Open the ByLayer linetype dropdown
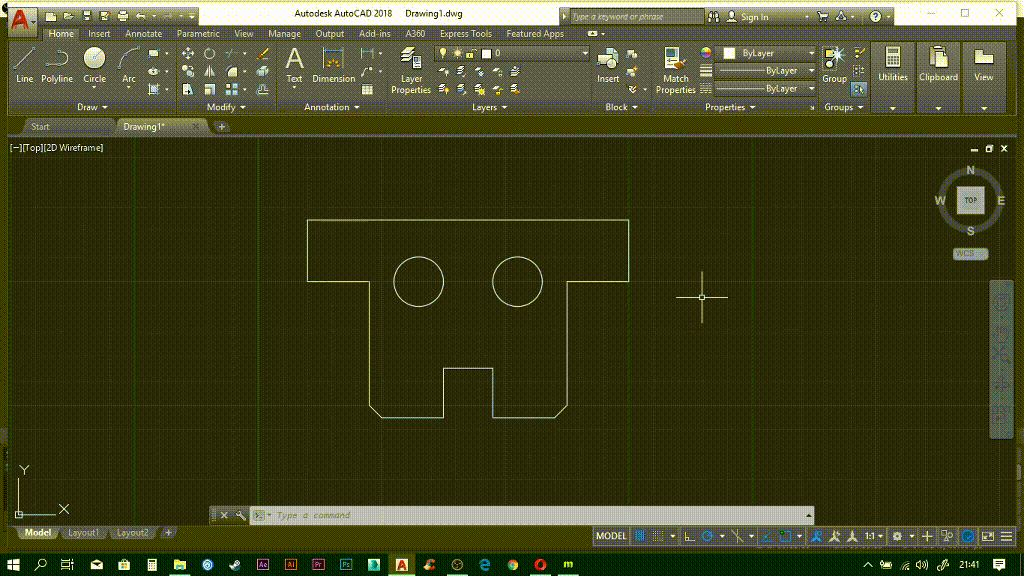Image resolution: width=1024 pixels, height=576 pixels. (x=767, y=88)
